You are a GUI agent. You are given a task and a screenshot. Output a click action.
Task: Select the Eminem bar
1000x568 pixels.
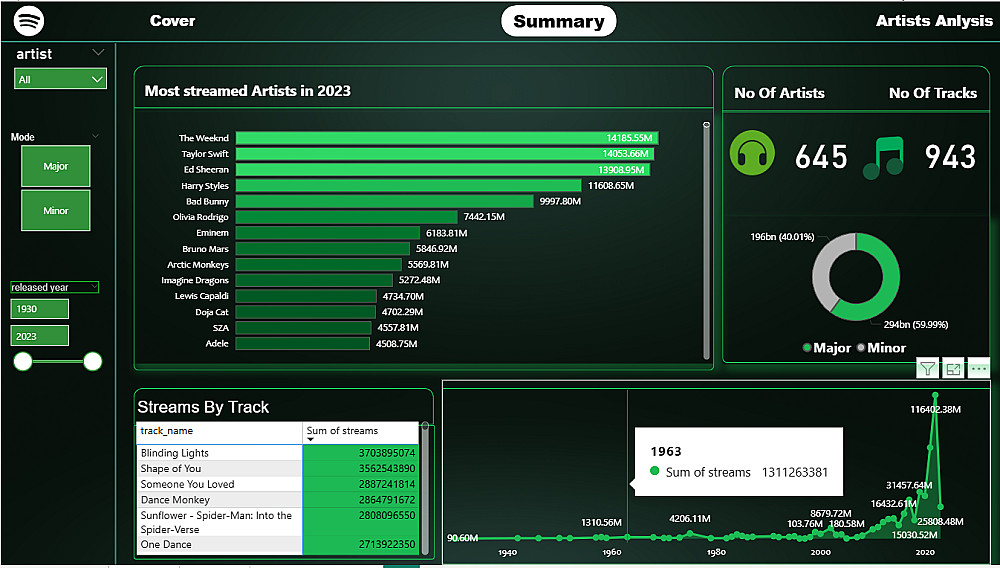click(x=328, y=233)
